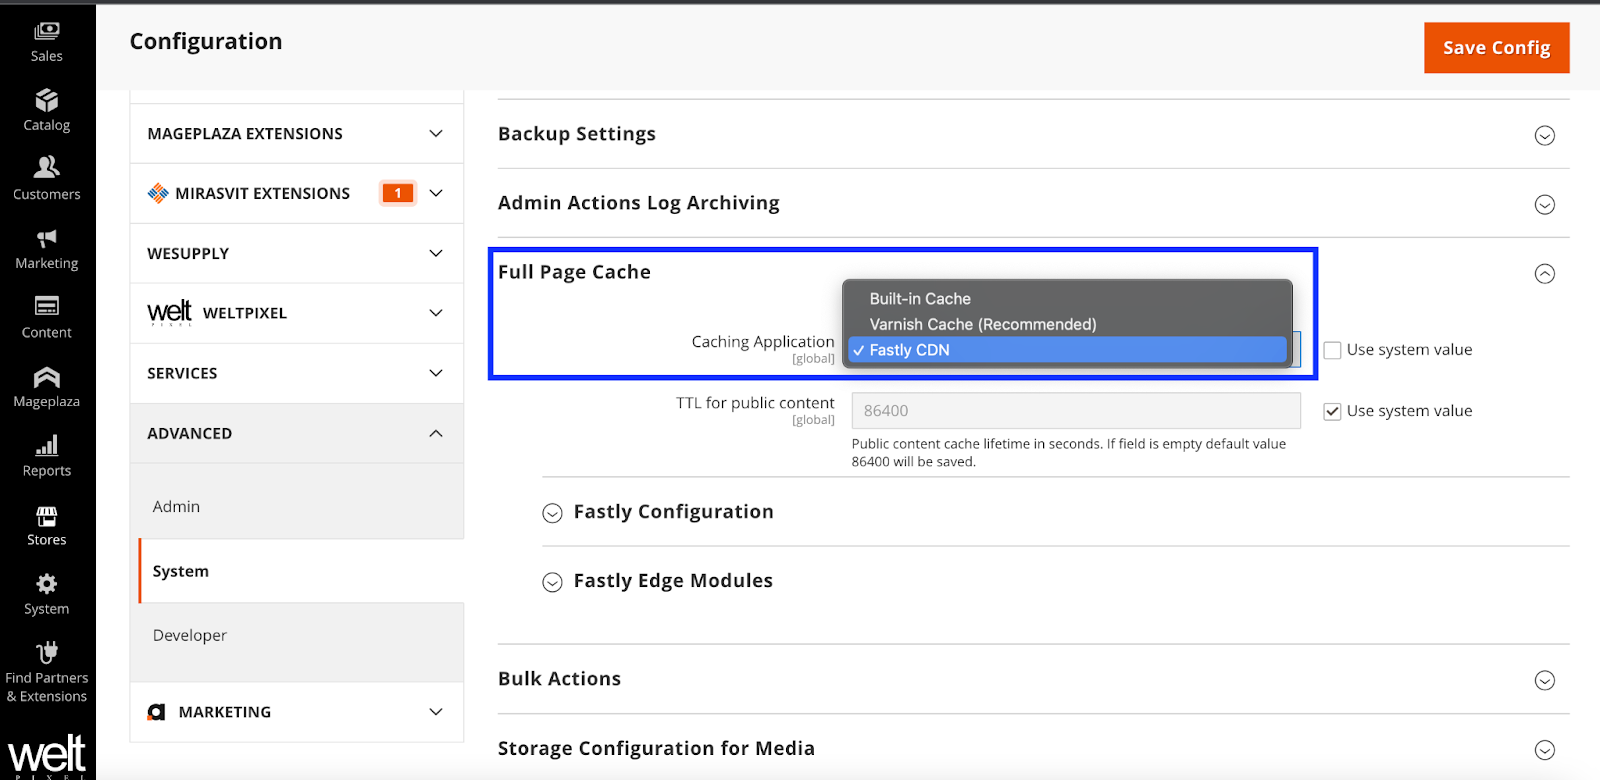Click the Save Config button

click(1497, 48)
